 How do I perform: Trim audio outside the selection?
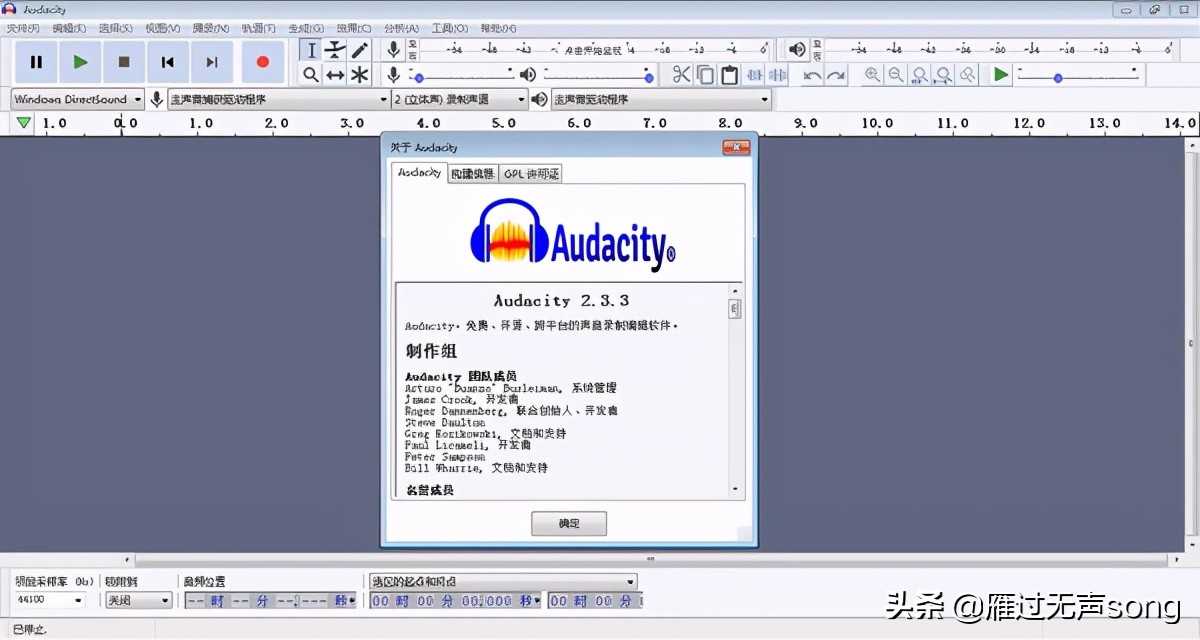pyautogui.click(x=754, y=75)
